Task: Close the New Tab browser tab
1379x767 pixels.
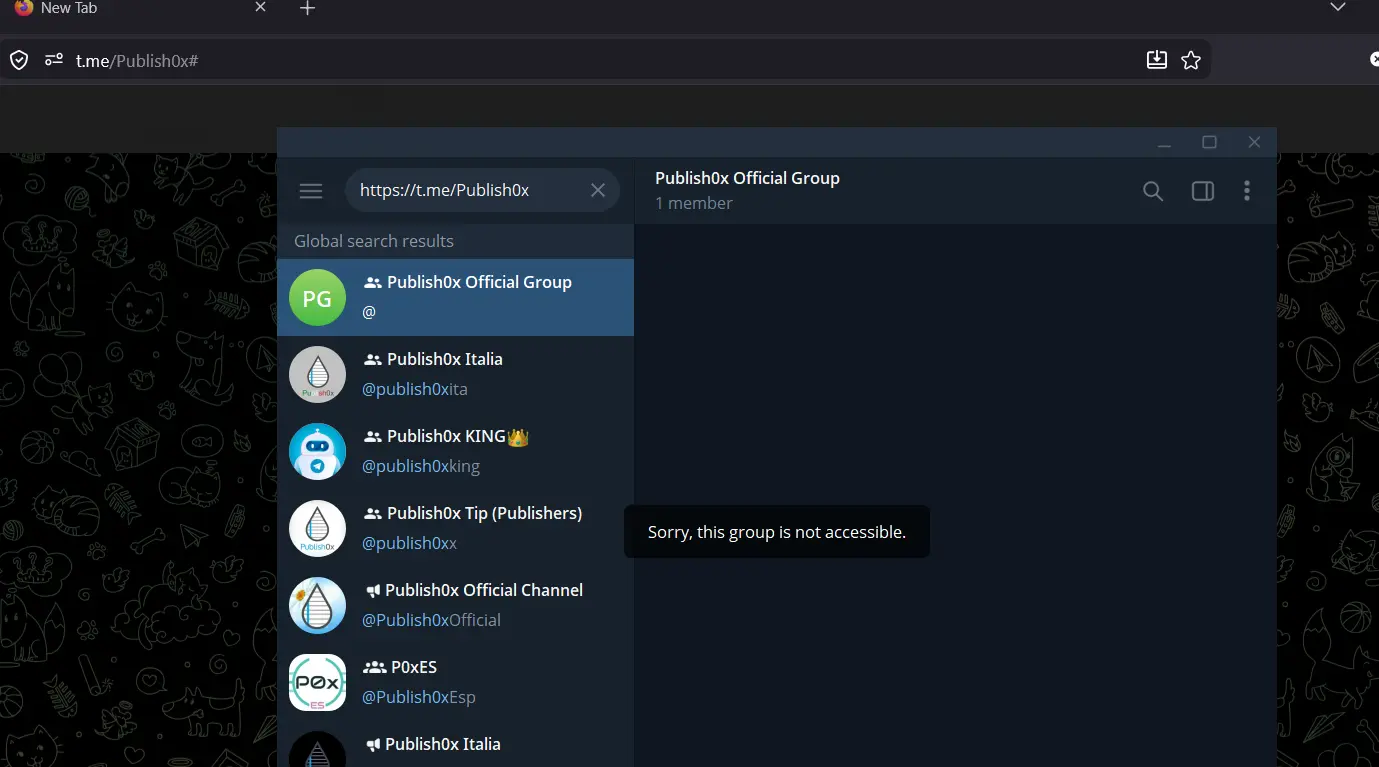Action: click(261, 7)
